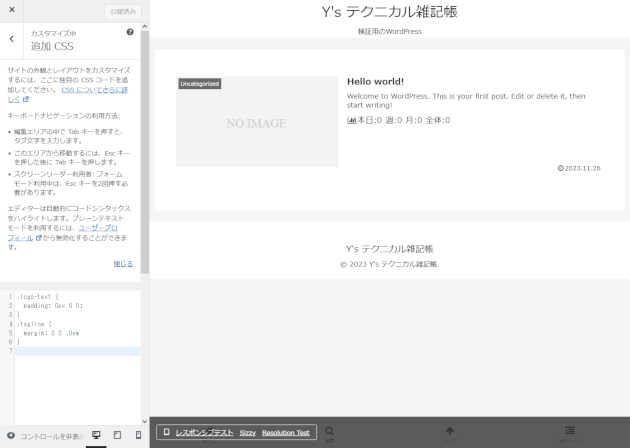Collapse help text with 閉じる link
Screen dimensions: 630x448
122,263
